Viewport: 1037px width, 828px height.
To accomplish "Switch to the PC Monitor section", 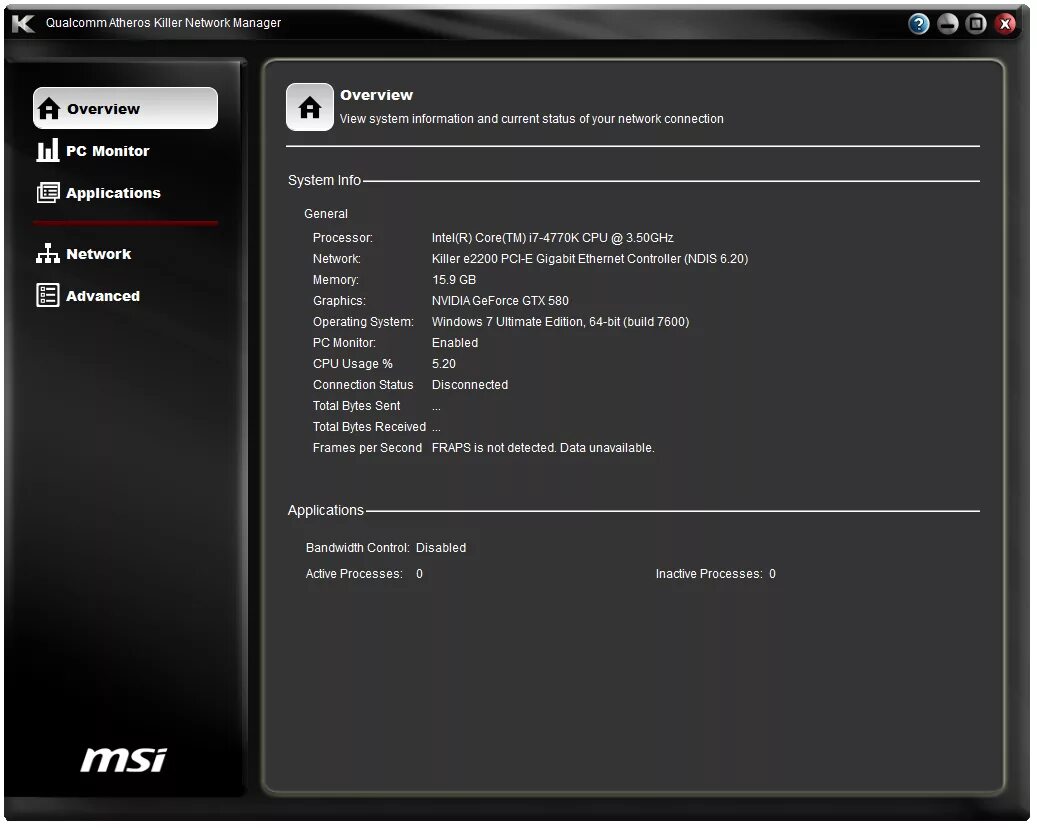I will pyautogui.click(x=108, y=151).
